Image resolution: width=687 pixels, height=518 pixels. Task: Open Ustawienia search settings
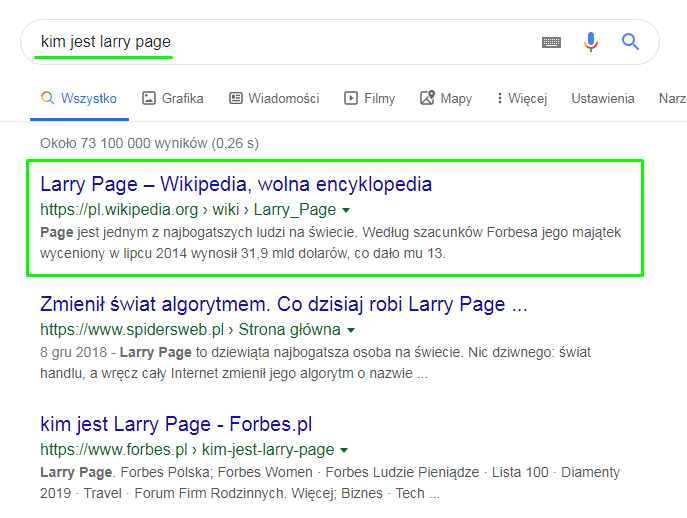(x=603, y=99)
